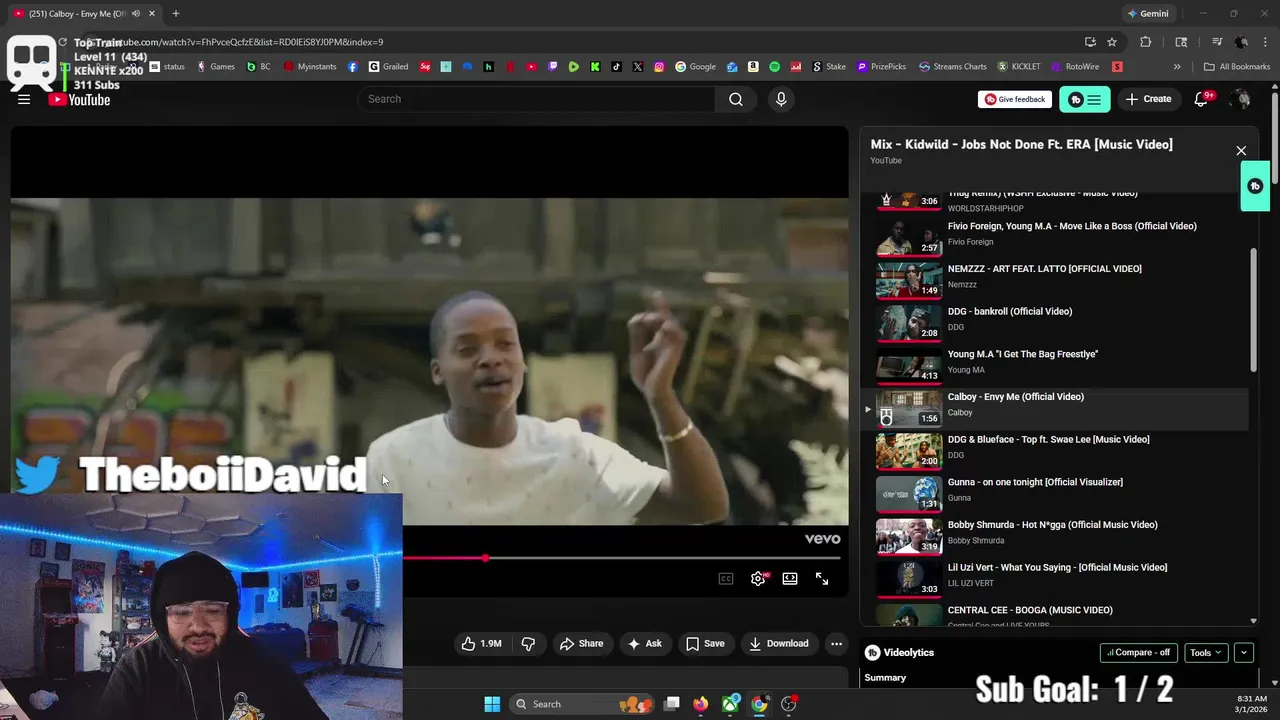
Task: Share the video via Share button
Action: point(581,643)
